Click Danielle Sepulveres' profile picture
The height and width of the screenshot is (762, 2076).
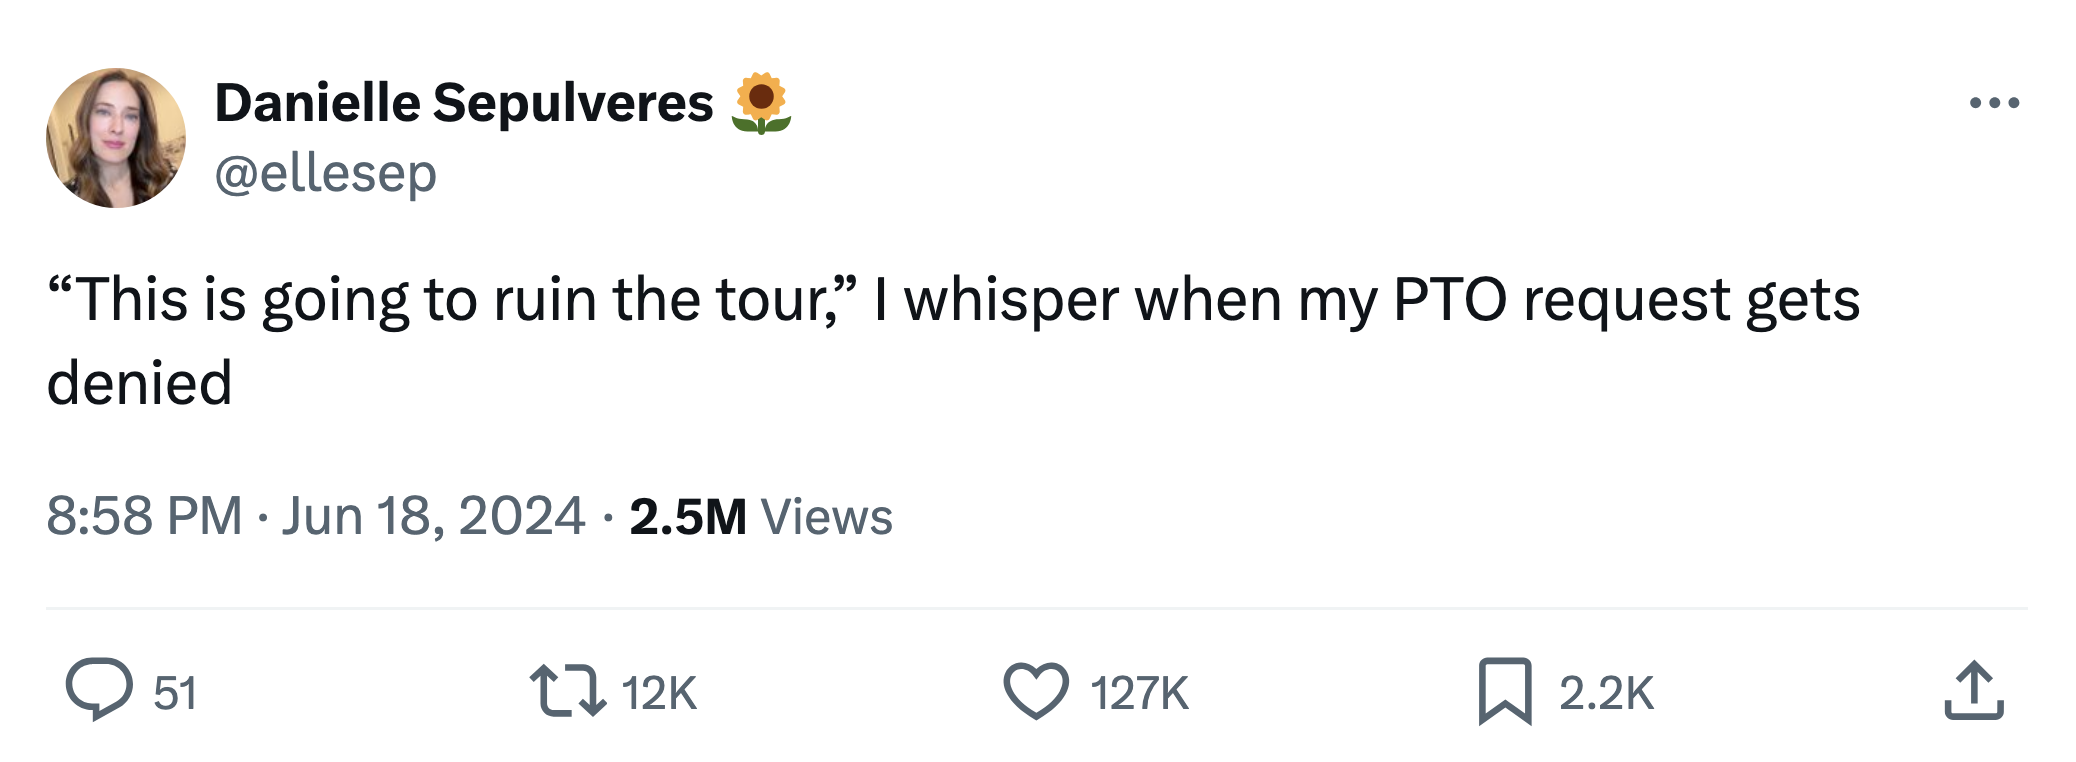(116, 138)
